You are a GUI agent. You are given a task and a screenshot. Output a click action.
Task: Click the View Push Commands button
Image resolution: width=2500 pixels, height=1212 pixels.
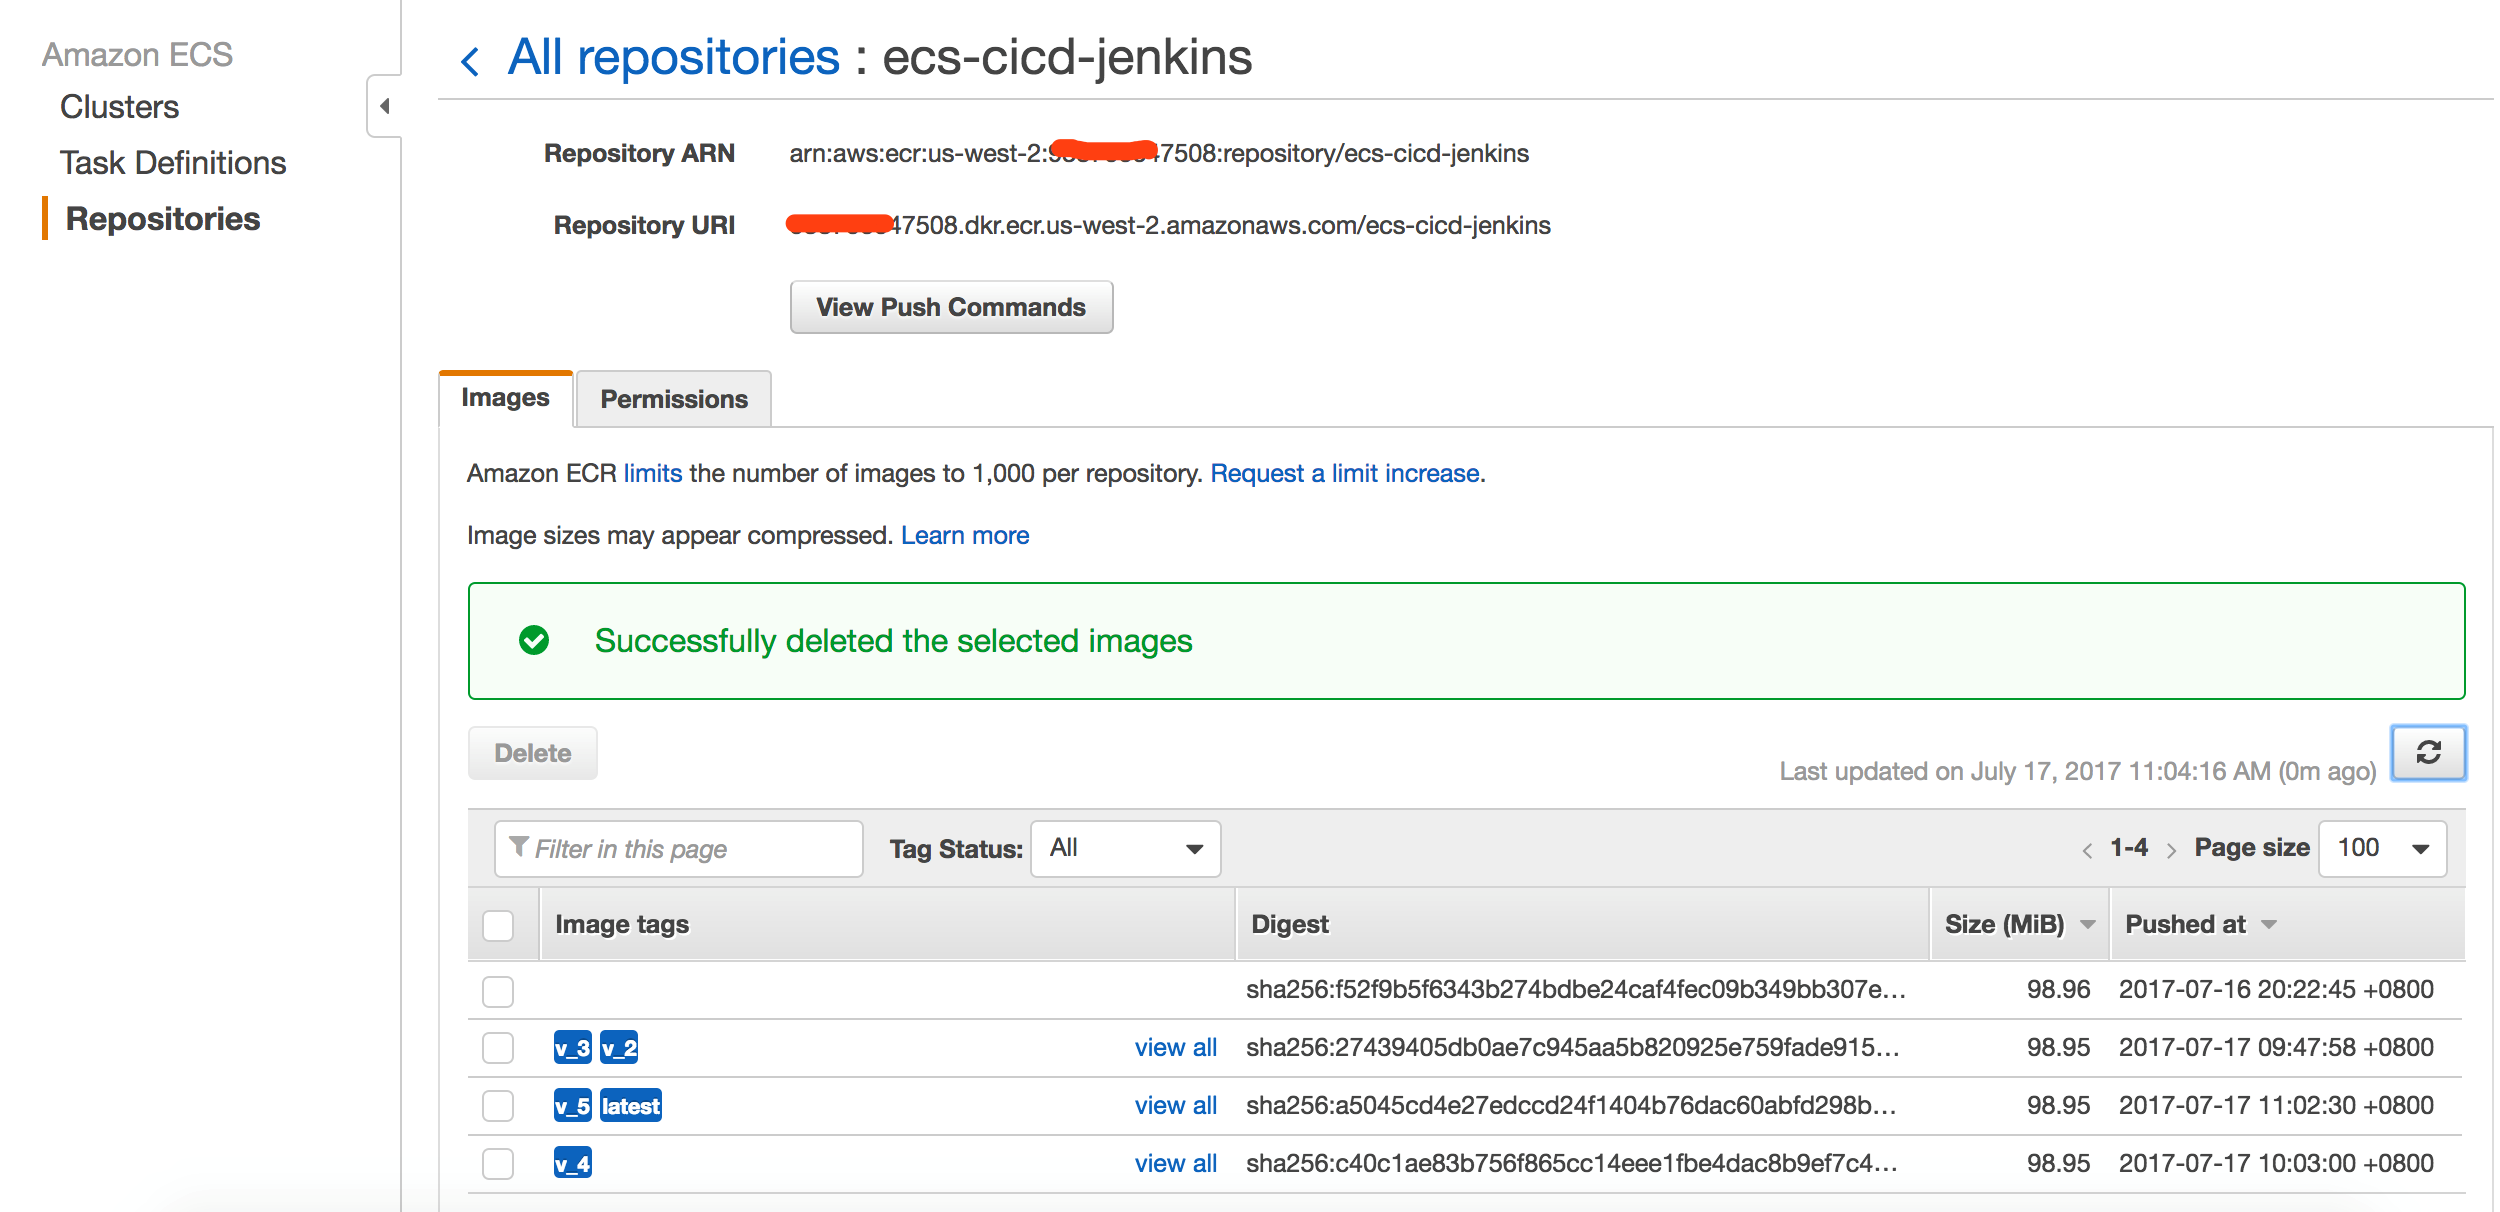(x=950, y=307)
